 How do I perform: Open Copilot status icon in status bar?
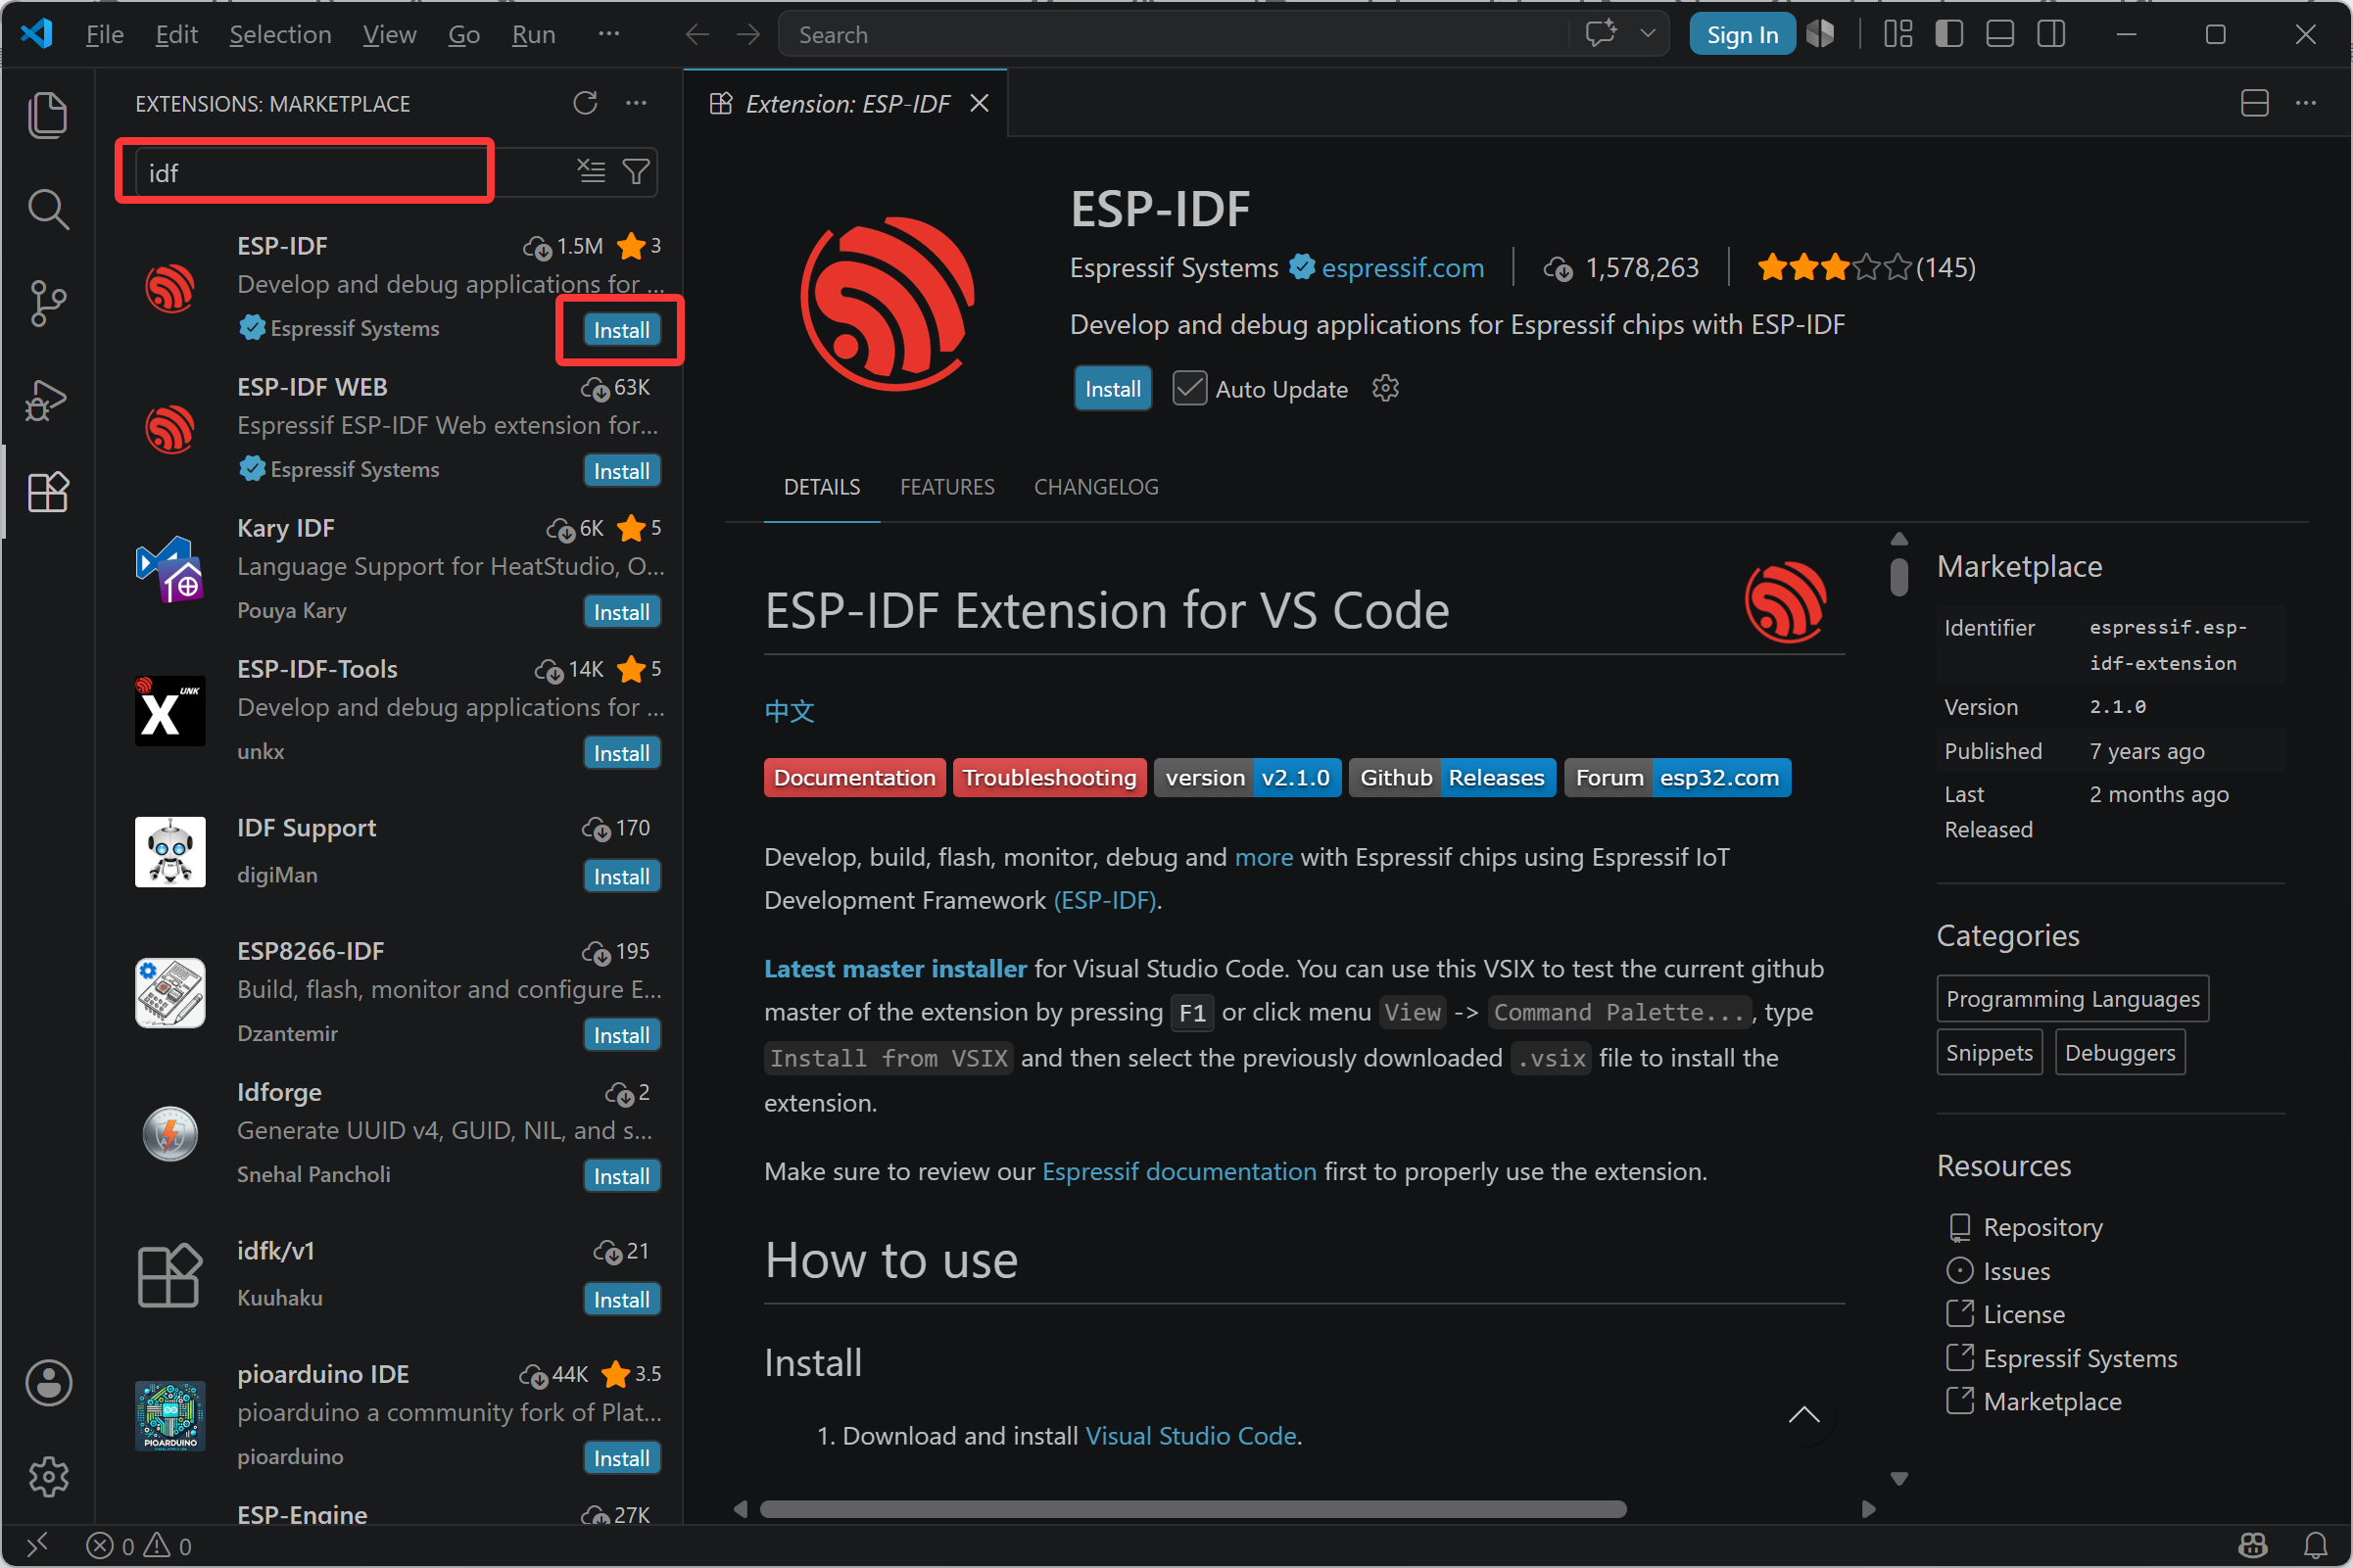pyautogui.click(x=2253, y=1546)
